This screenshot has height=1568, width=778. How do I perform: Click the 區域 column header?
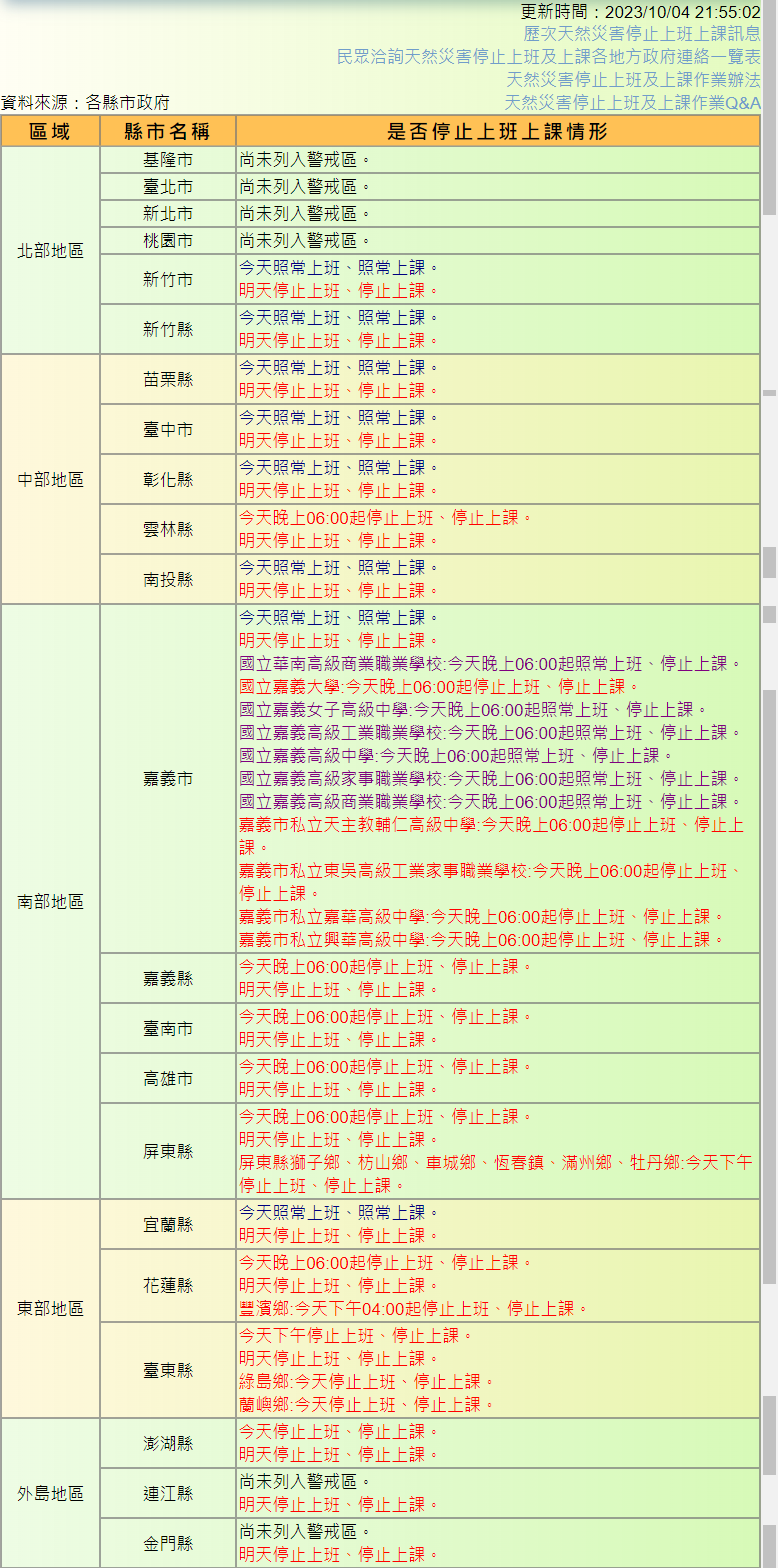[x=50, y=131]
